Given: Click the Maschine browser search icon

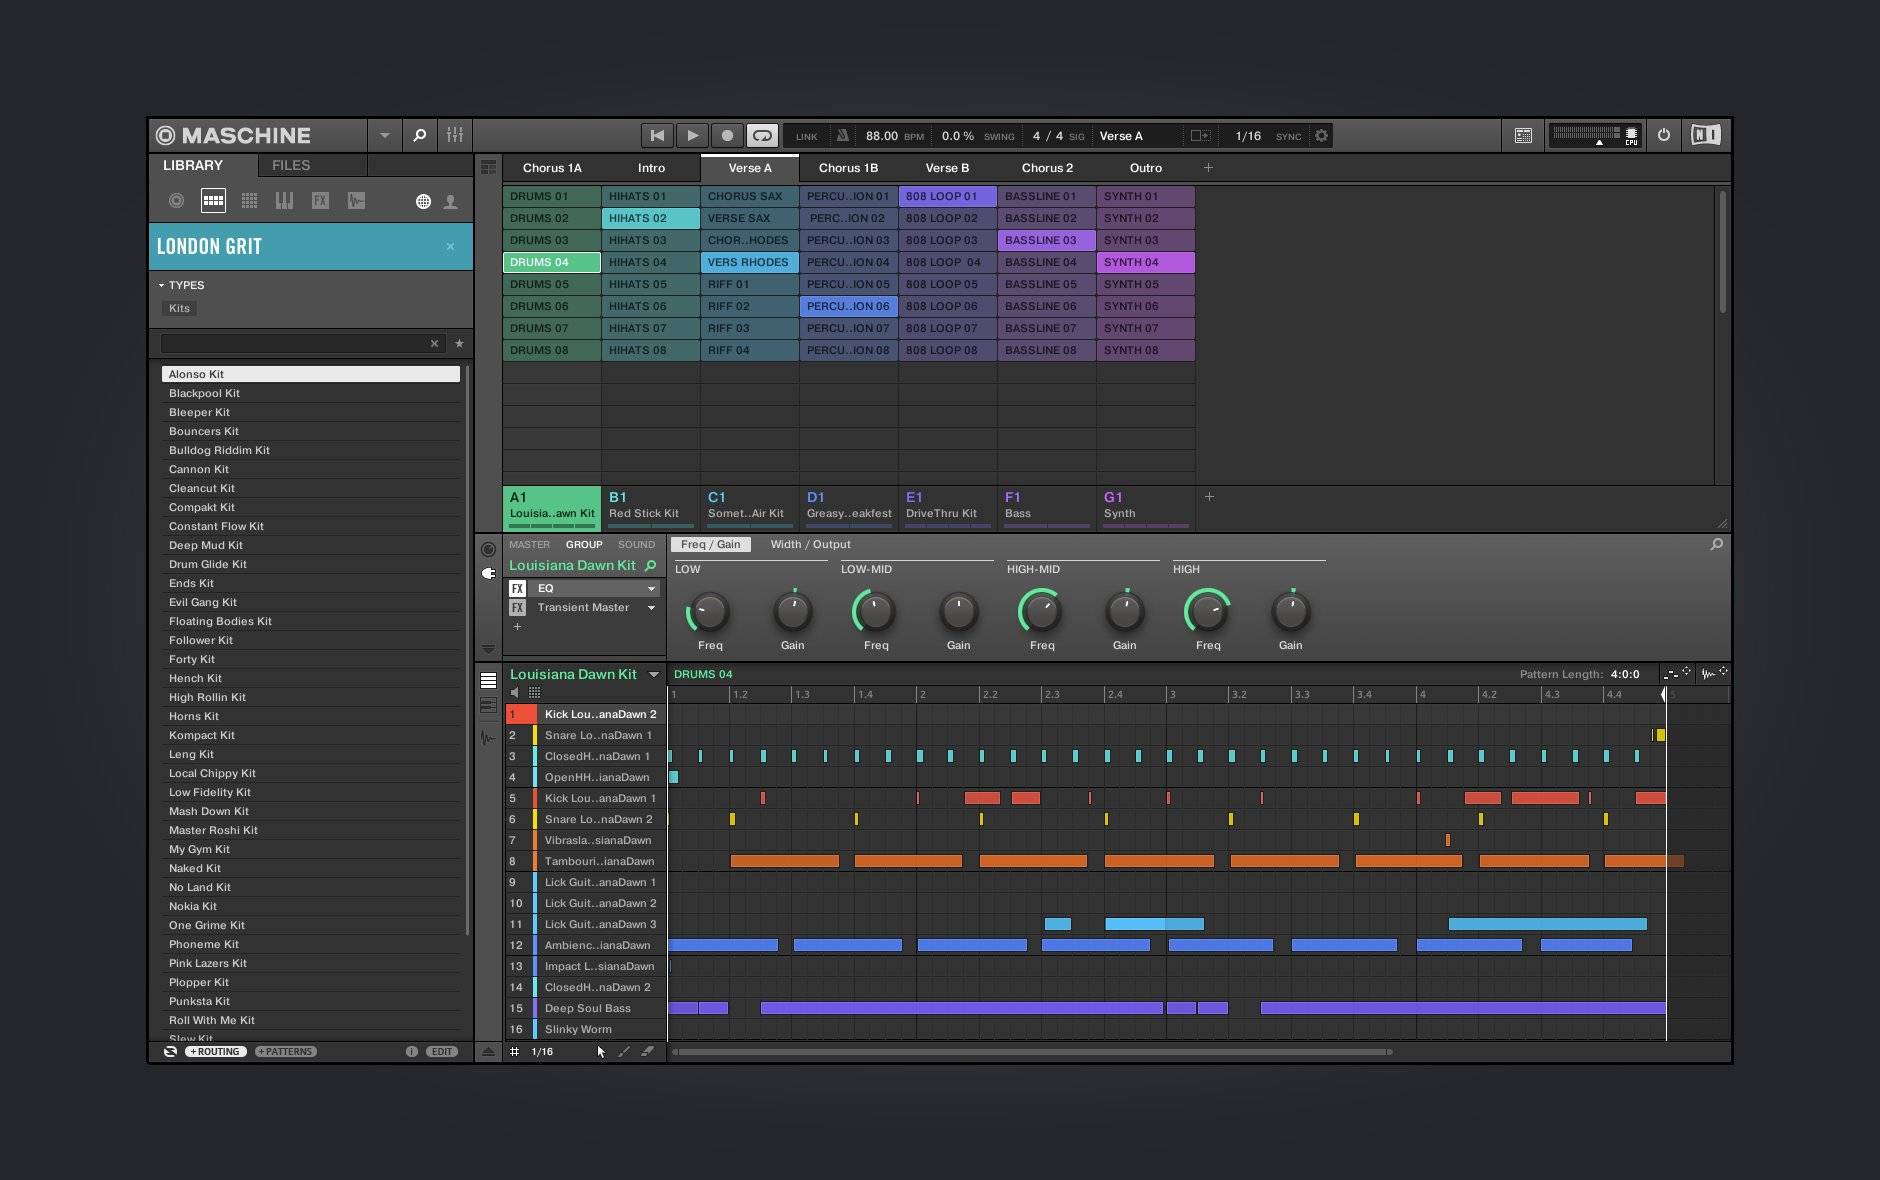Looking at the screenshot, I should 420,135.
